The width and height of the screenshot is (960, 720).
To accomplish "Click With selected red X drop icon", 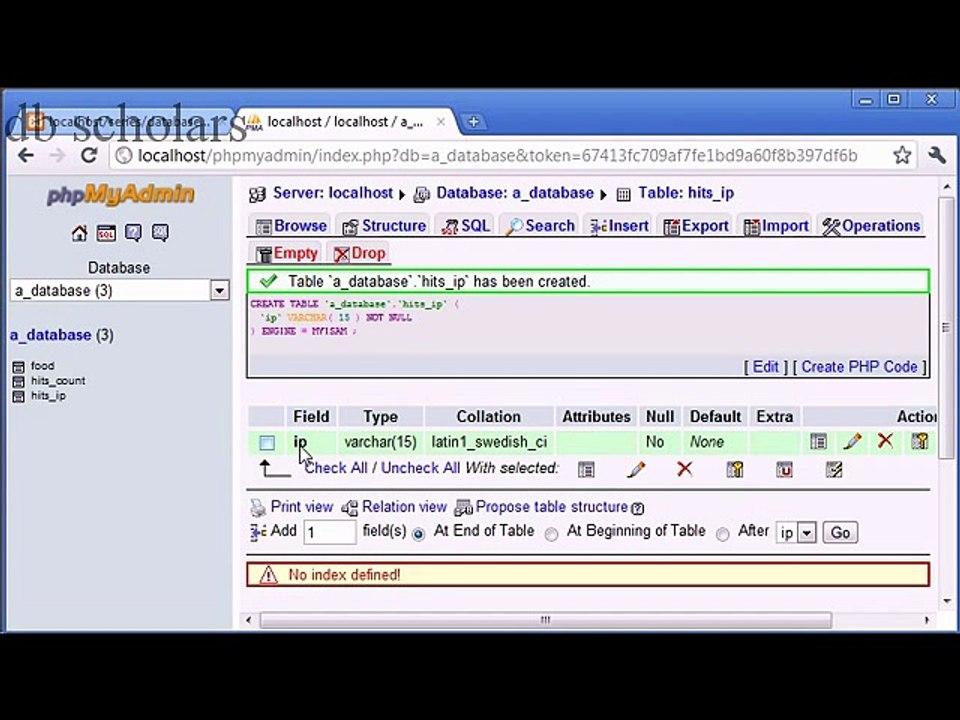I will point(684,469).
